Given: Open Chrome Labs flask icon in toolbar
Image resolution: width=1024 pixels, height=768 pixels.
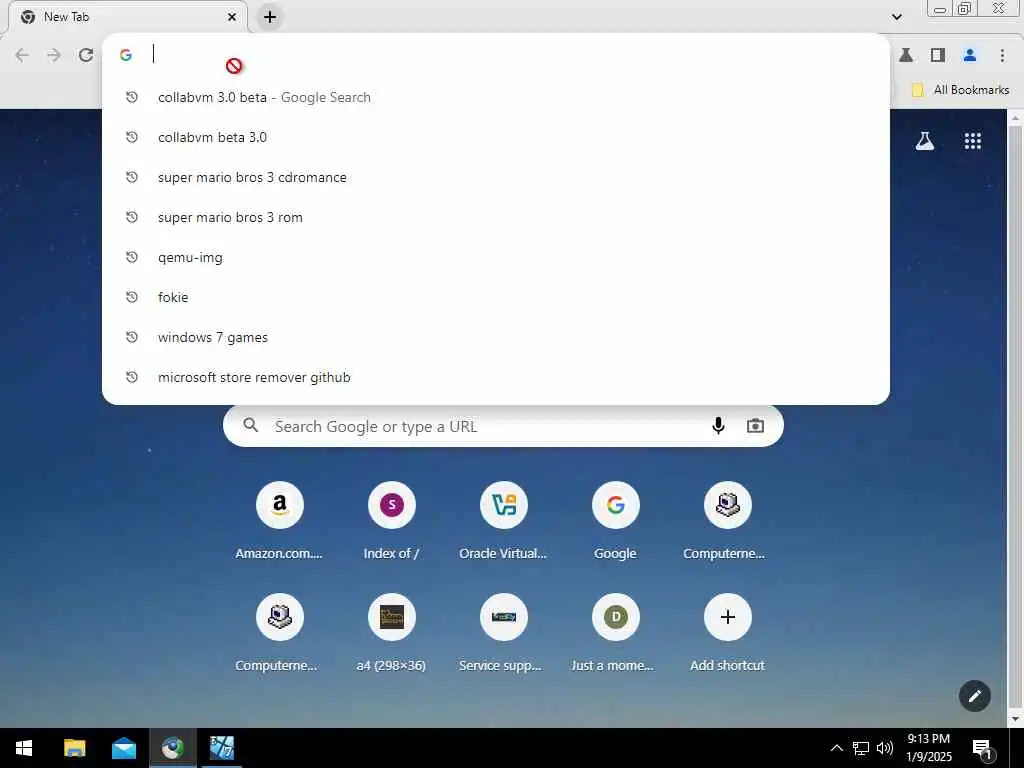Looking at the screenshot, I should coord(906,56).
